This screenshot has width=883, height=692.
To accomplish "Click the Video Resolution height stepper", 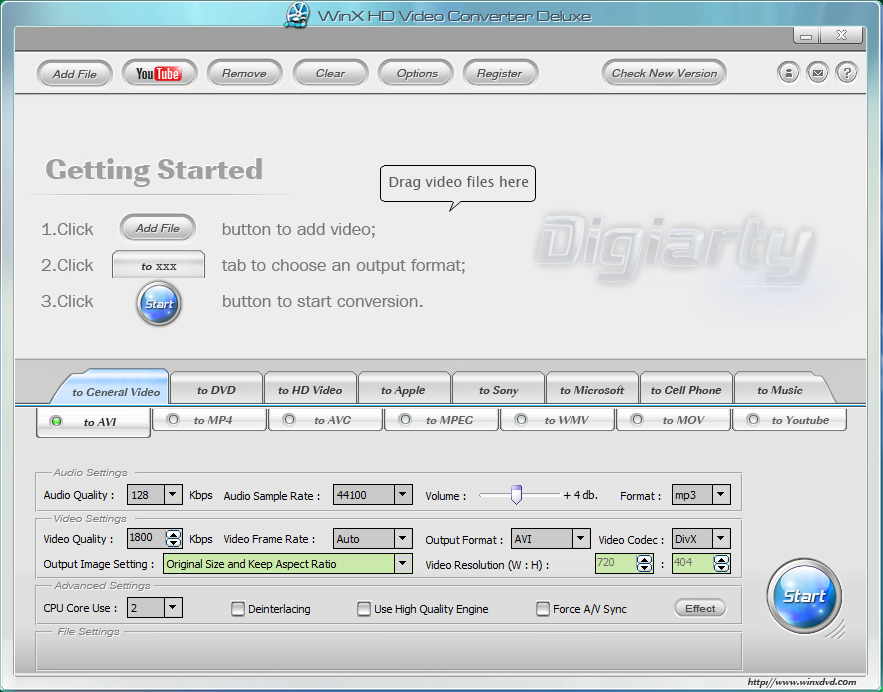I will point(721,563).
